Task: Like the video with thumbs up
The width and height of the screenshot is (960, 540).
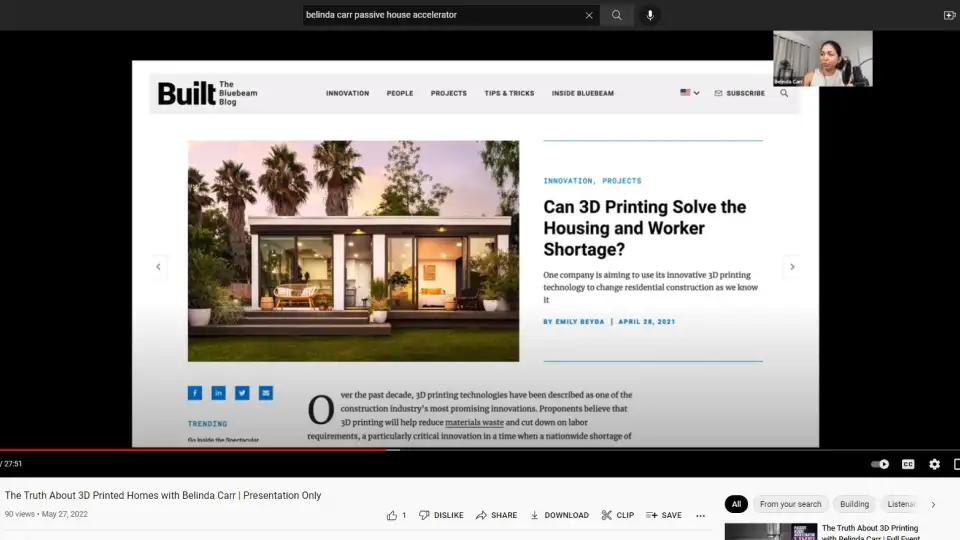Action: click(393, 515)
